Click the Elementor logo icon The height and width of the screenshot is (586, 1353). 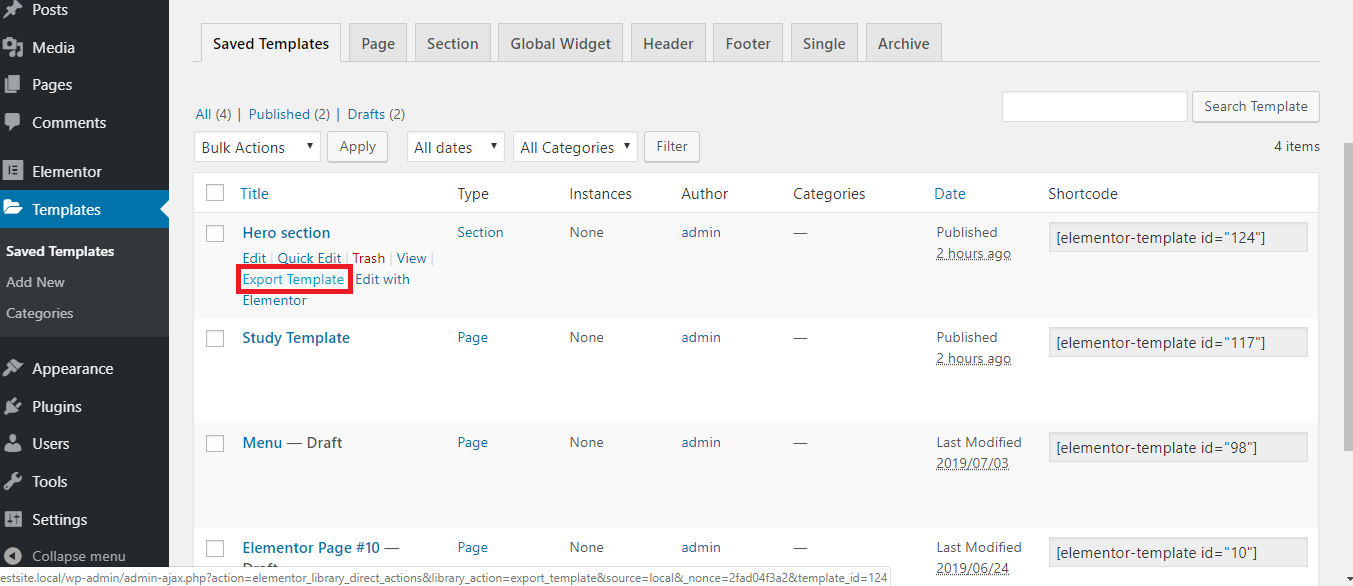(13, 171)
